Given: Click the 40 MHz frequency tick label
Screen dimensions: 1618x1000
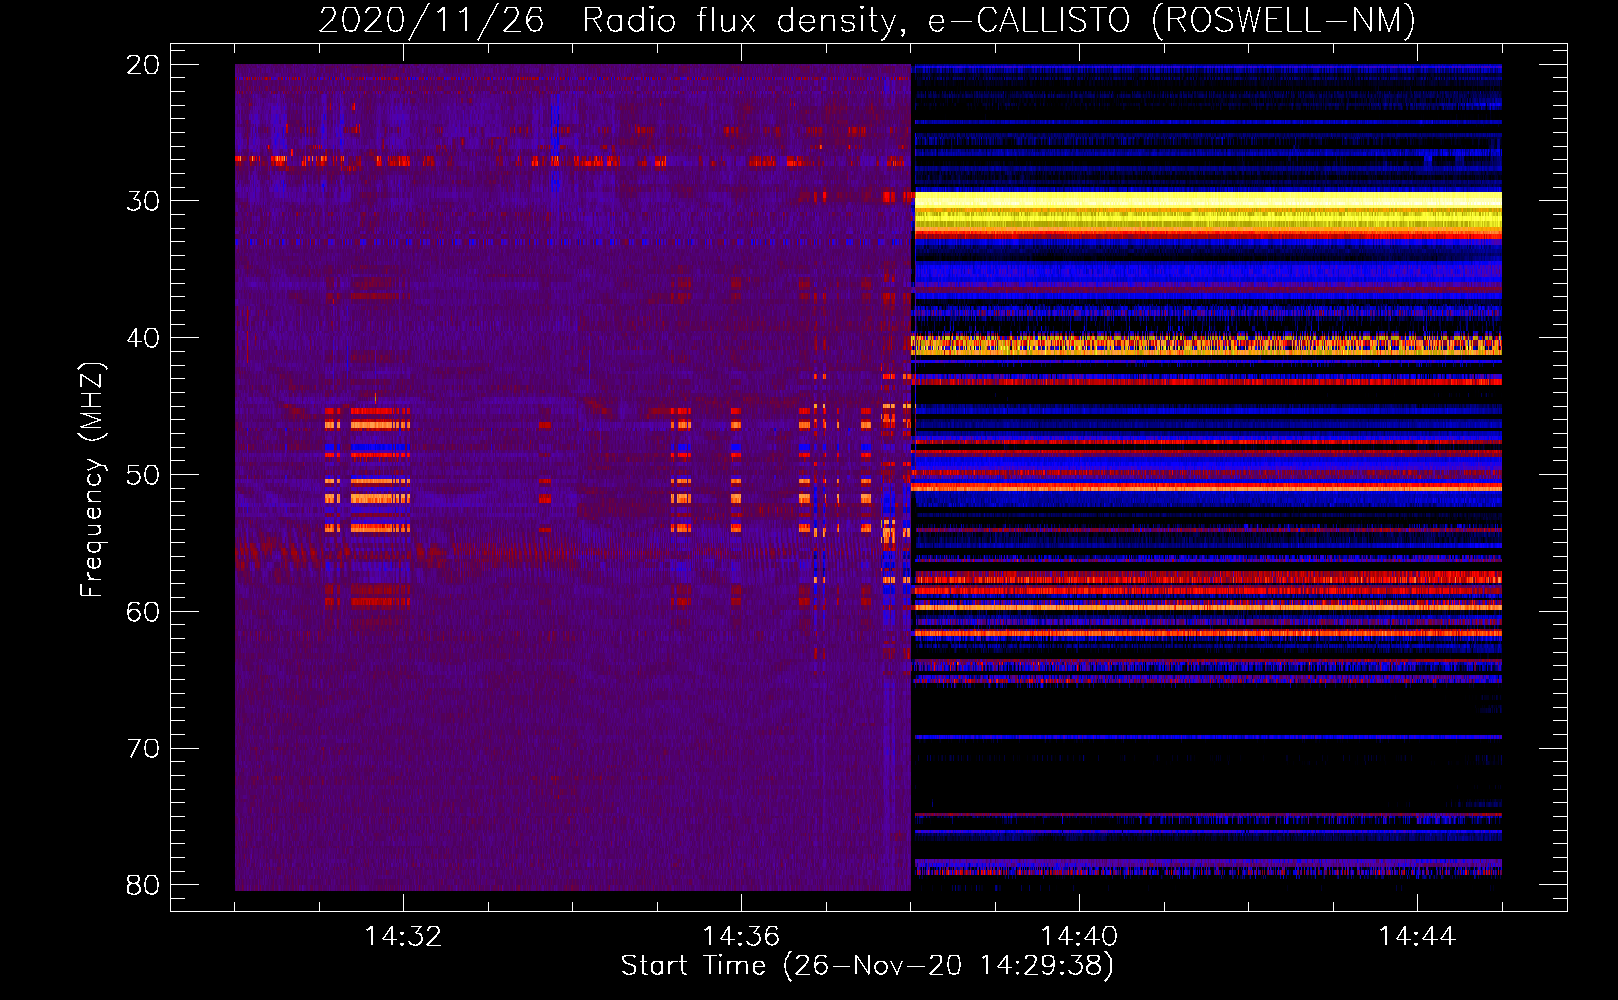Looking at the screenshot, I should 143,338.
